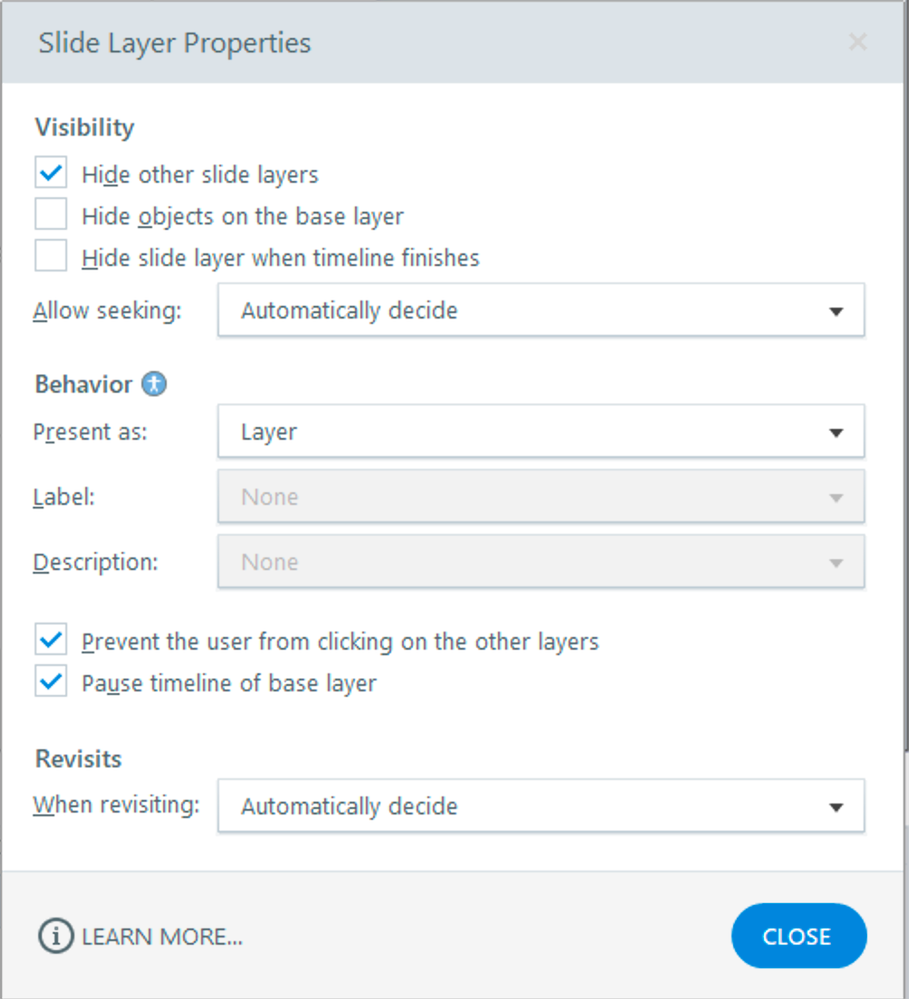The image size is (909, 999).
Task: Open the When revisiting dropdown
Action: [x=540, y=806]
